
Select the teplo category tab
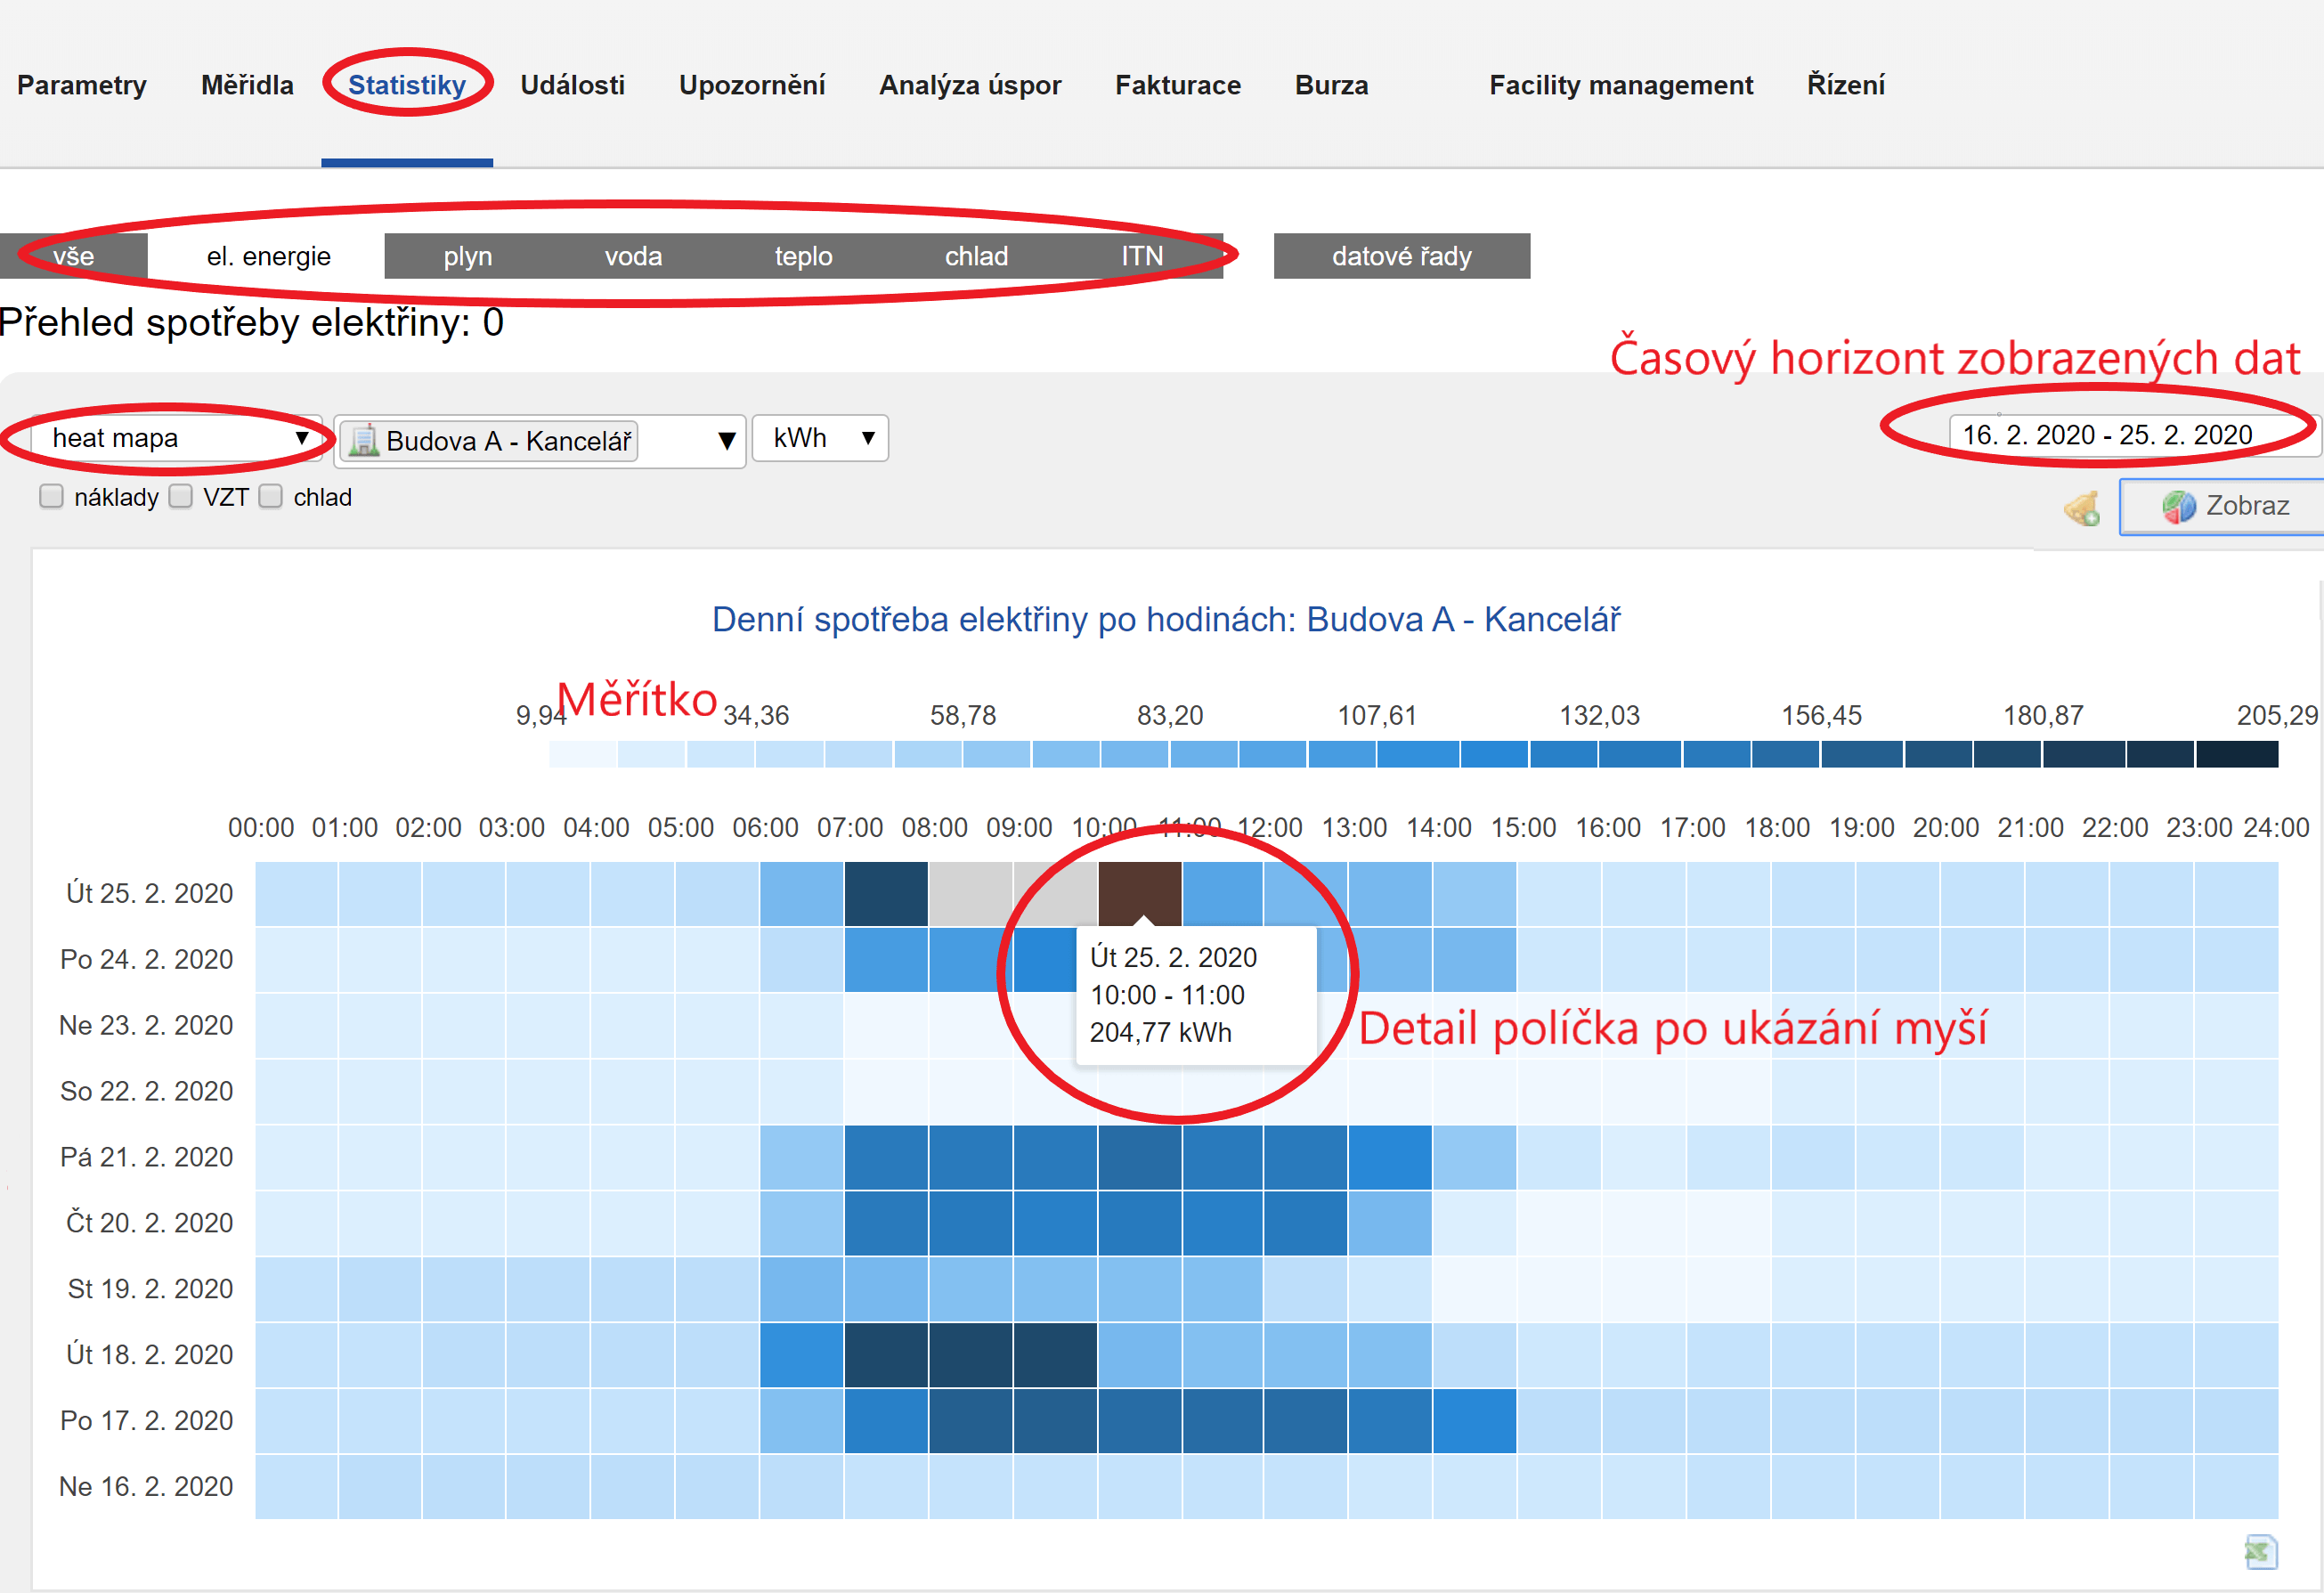pos(803,256)
